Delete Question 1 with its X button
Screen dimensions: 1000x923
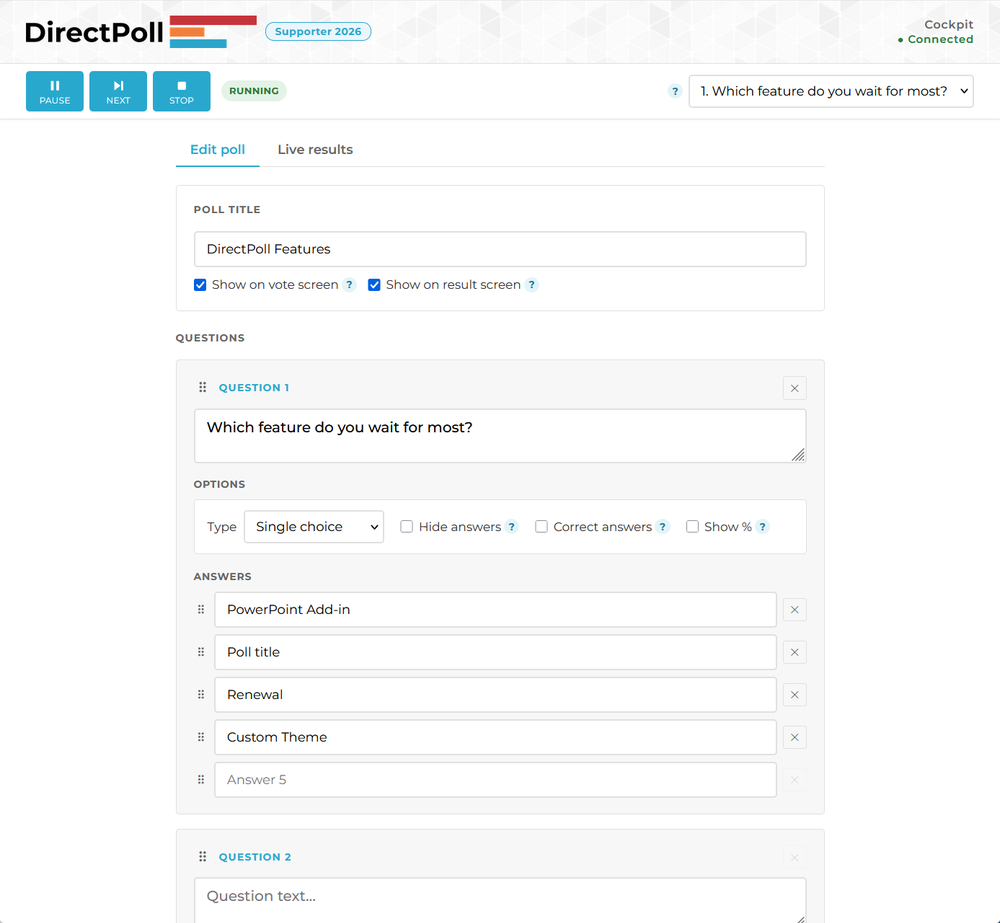coord(795,388)
